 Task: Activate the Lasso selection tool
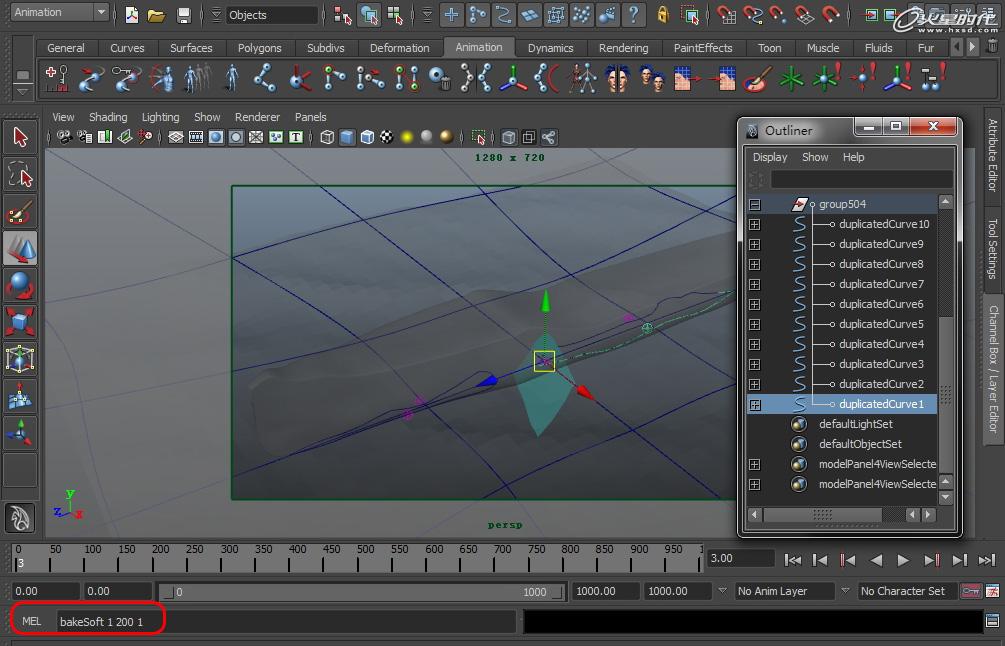[x=20, y=175]
